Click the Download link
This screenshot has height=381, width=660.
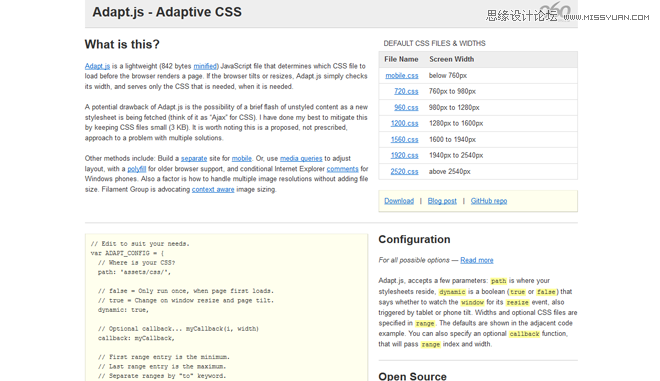[x=399, y=201]
